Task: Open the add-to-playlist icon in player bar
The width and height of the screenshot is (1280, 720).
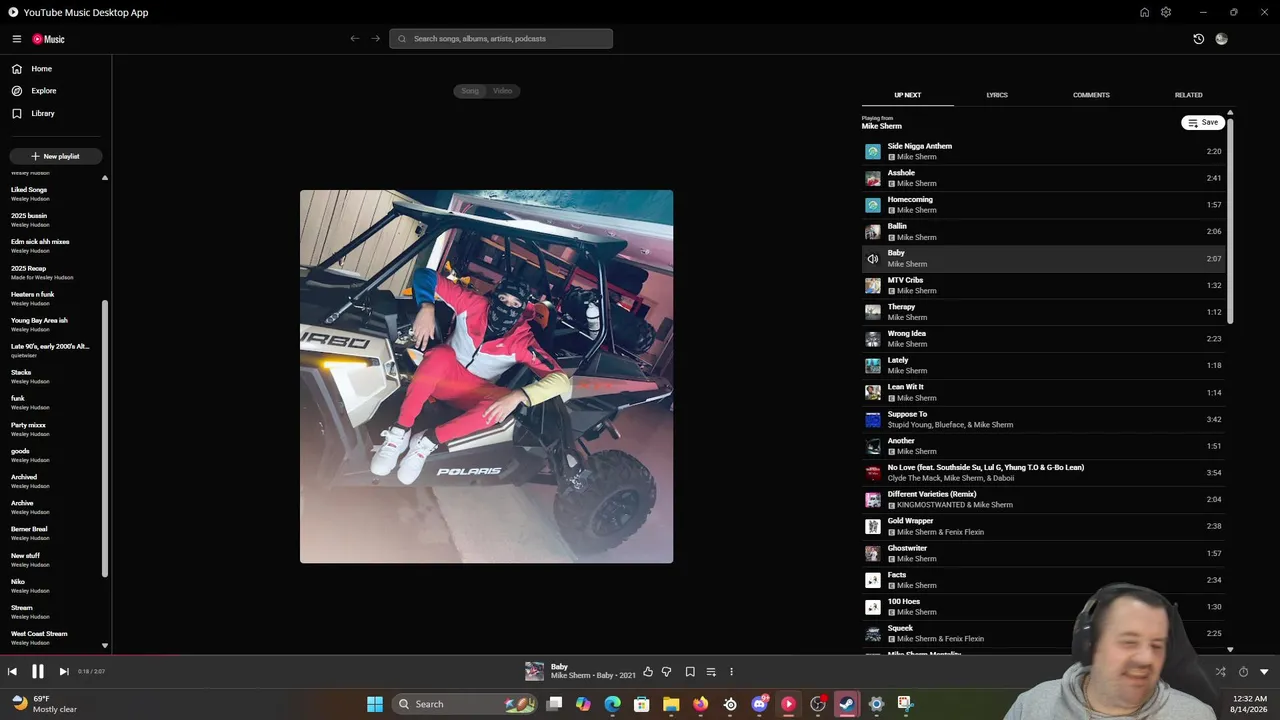Action: pyautogui.click(x=711, y=672)
